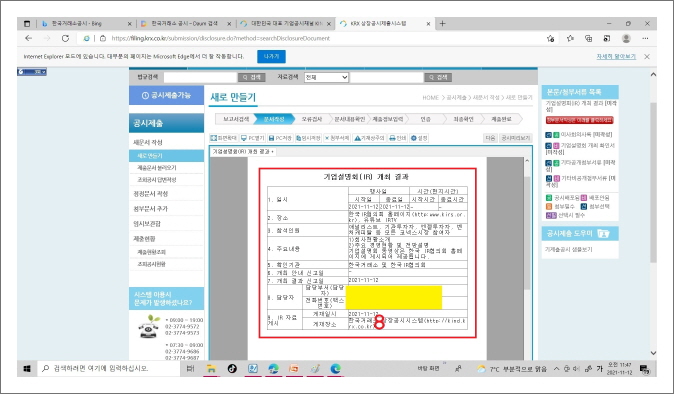Open the 정정문서 작성 menu
The width and height of the screenshot is (674, 394).
[x=150, y=194]
